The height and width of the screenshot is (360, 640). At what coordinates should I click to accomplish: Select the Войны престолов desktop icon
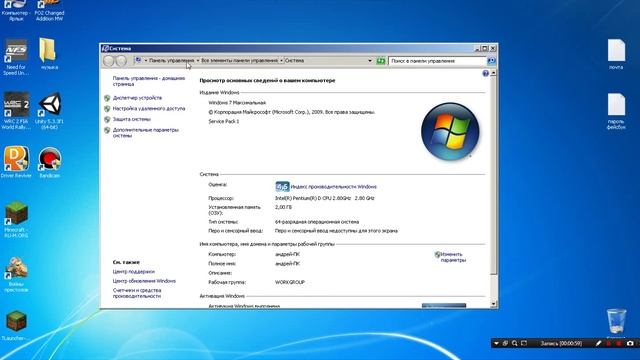[x=16, y=274]
